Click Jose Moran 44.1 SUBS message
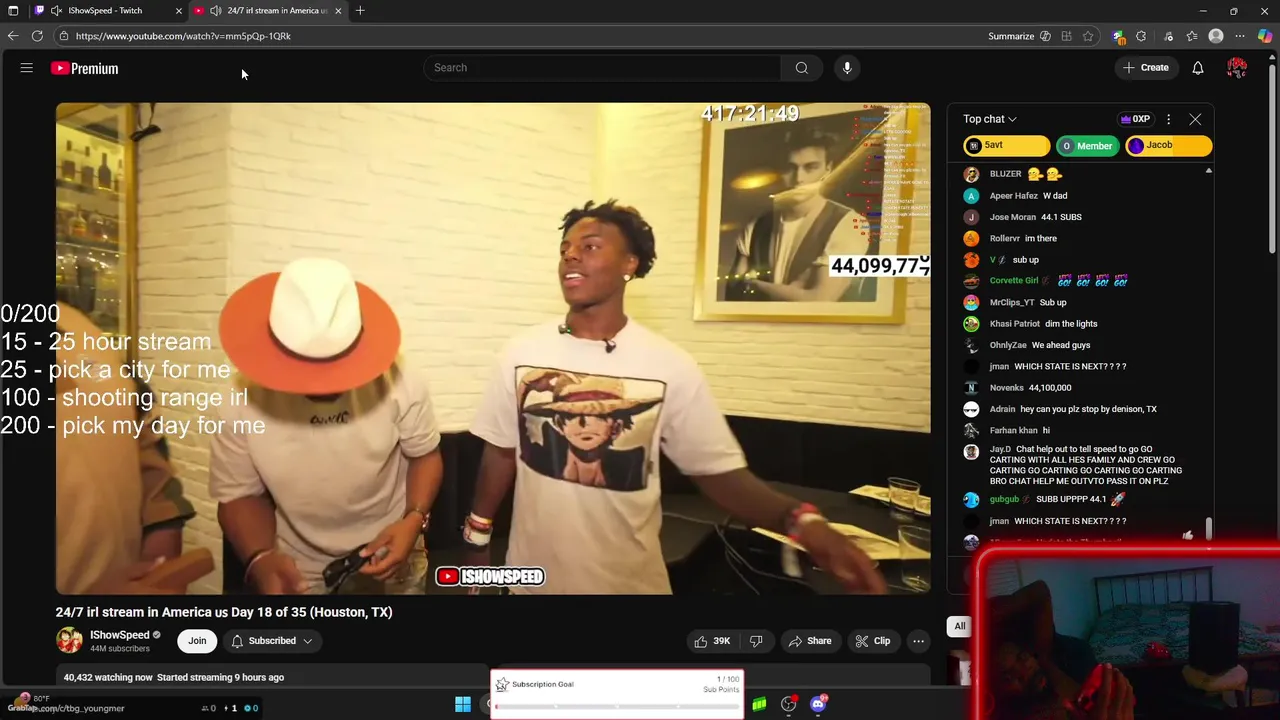Screen dimensions: 1280x720 (1061, 217)
